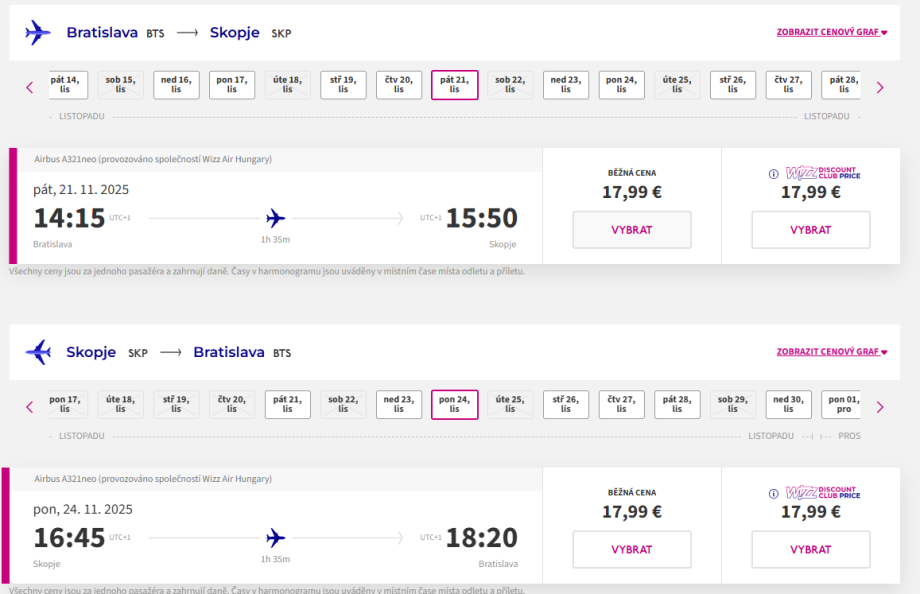Click the plane icon beside Skopje → Bratislava heading
Screen dimensions: 920x594
coord(38,352)
